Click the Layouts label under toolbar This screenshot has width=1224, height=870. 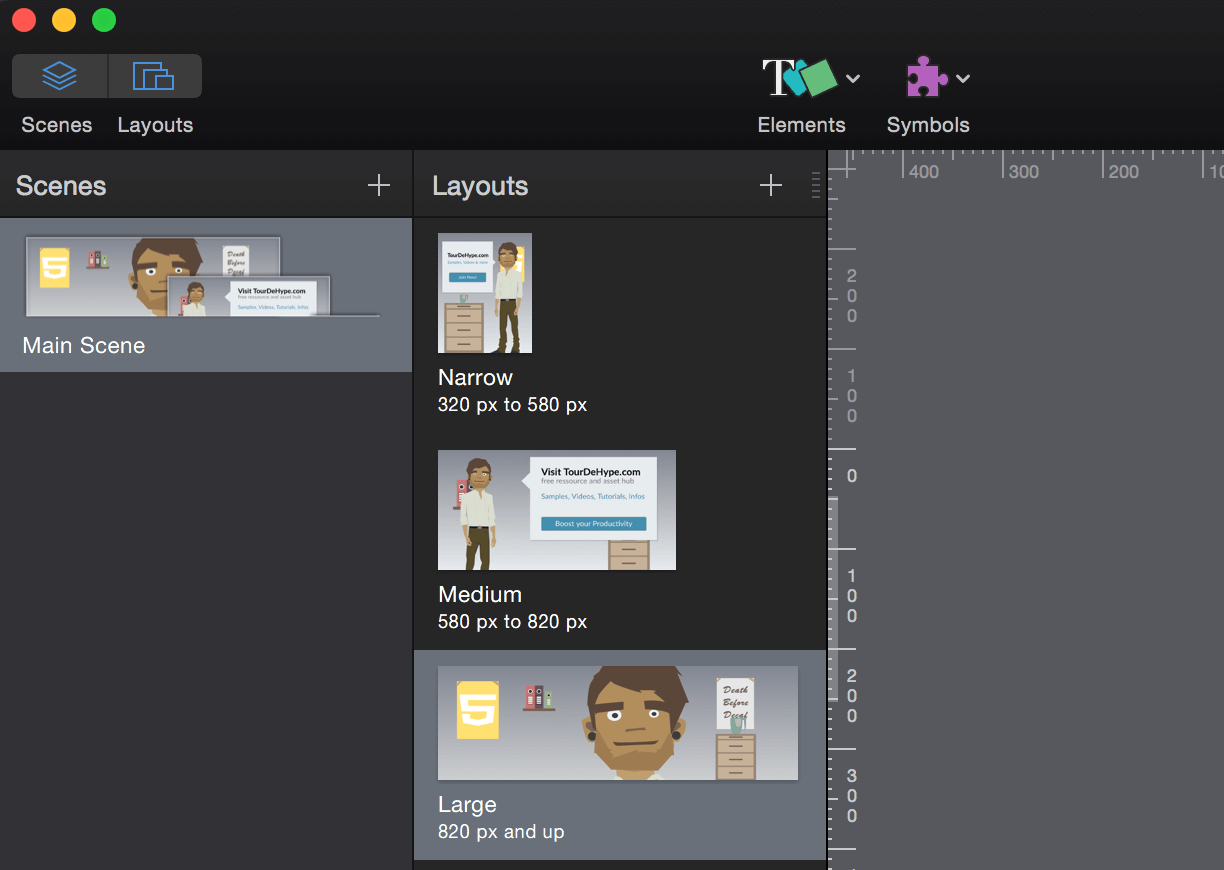(155, 125)
